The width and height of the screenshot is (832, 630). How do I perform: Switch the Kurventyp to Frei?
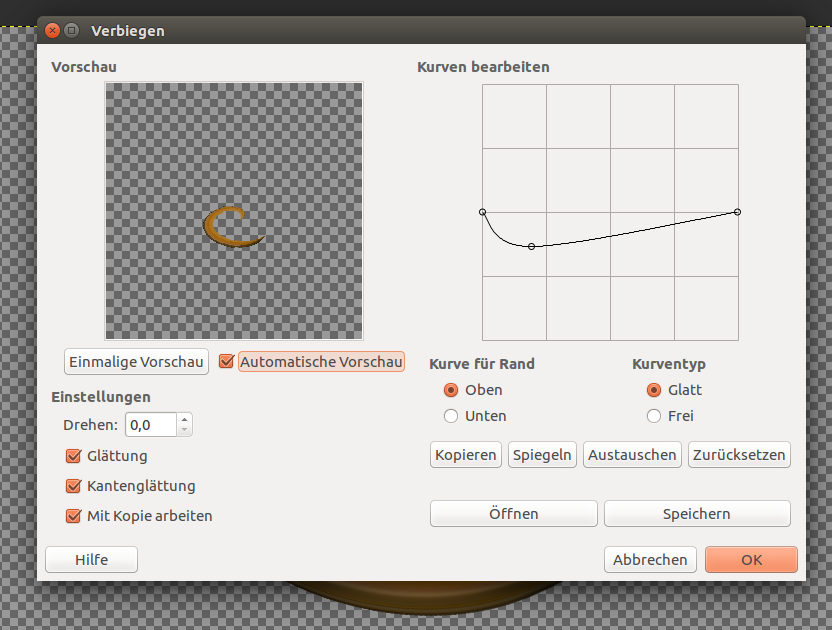point(654,416)
